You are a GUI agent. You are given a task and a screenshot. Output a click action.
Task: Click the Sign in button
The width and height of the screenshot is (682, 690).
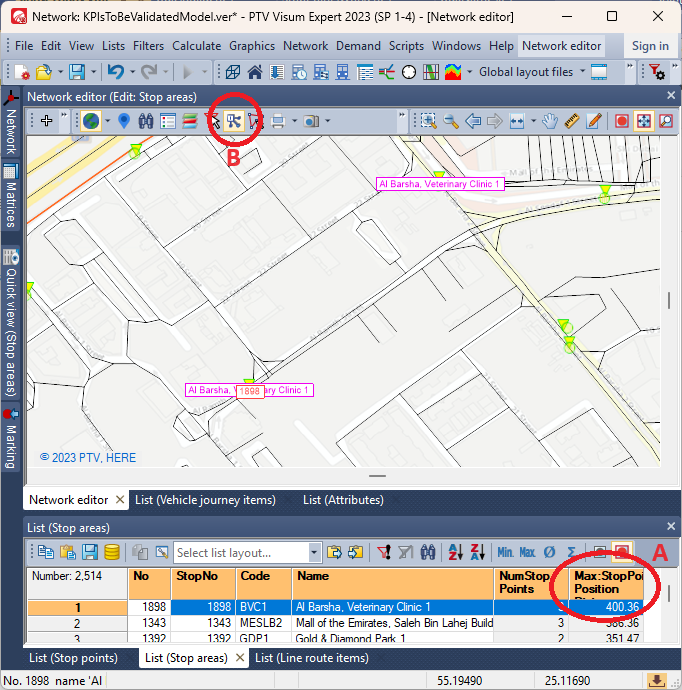click(650, 46)
